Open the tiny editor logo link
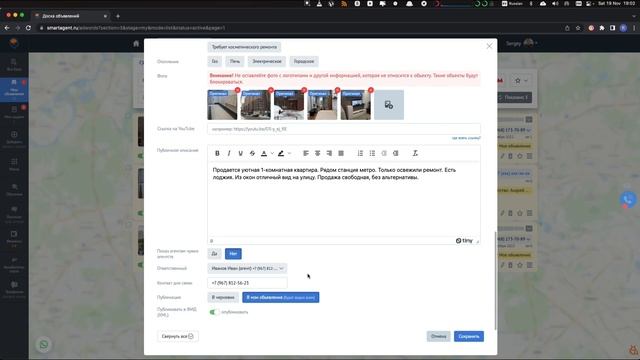 tap(464, 241)
